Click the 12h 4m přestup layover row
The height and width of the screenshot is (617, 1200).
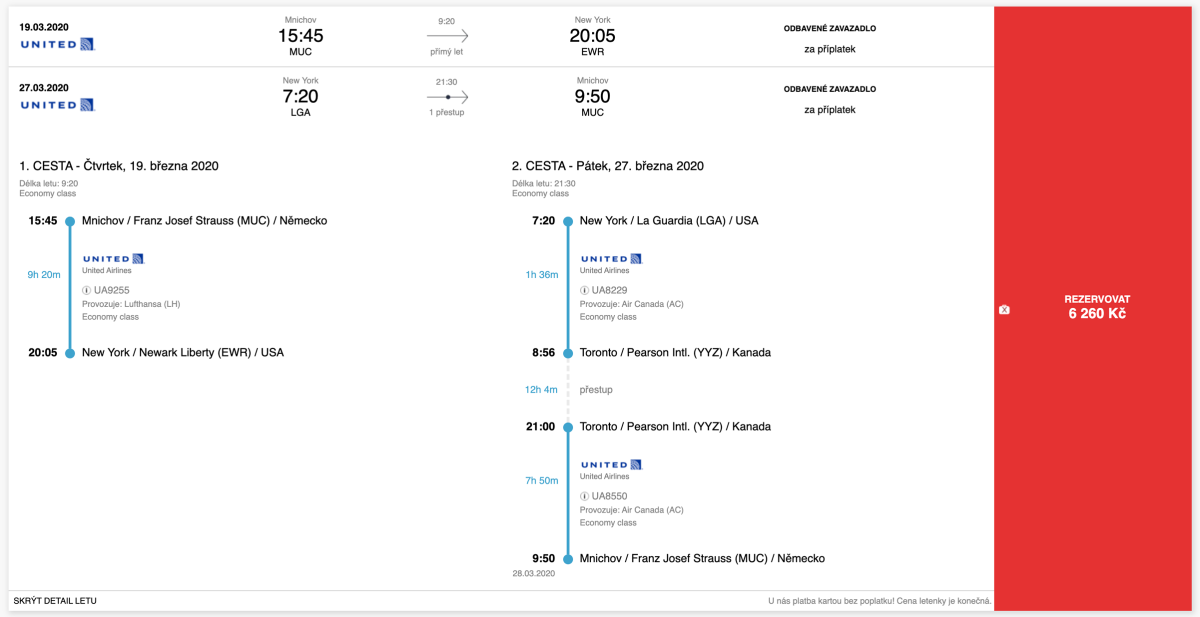[x=566, y=390]
